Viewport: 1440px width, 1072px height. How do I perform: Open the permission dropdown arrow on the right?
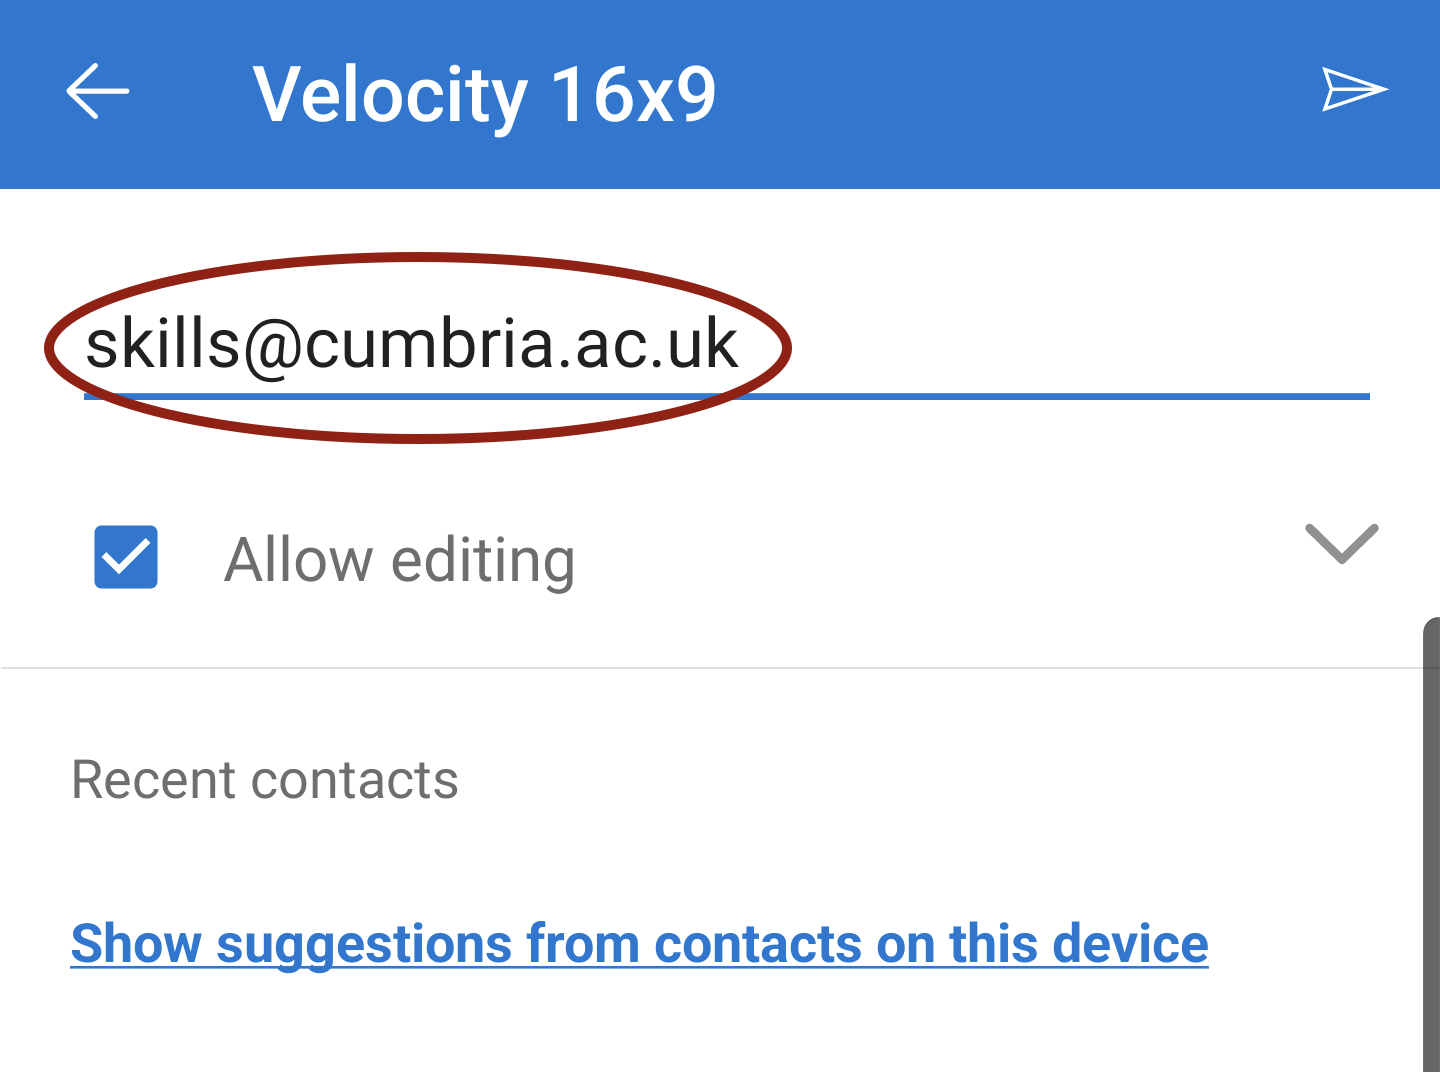[x=1342, y=544]
